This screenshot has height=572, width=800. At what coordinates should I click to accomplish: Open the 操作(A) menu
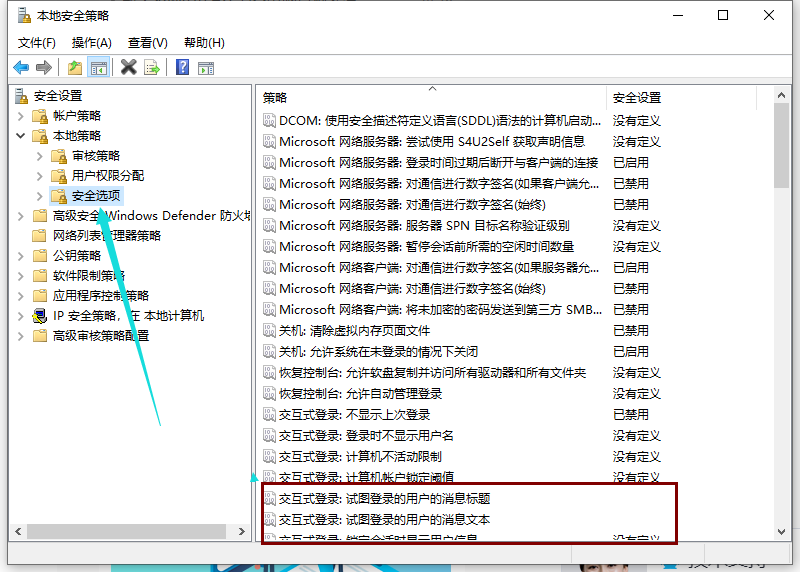tap(92, 42)
